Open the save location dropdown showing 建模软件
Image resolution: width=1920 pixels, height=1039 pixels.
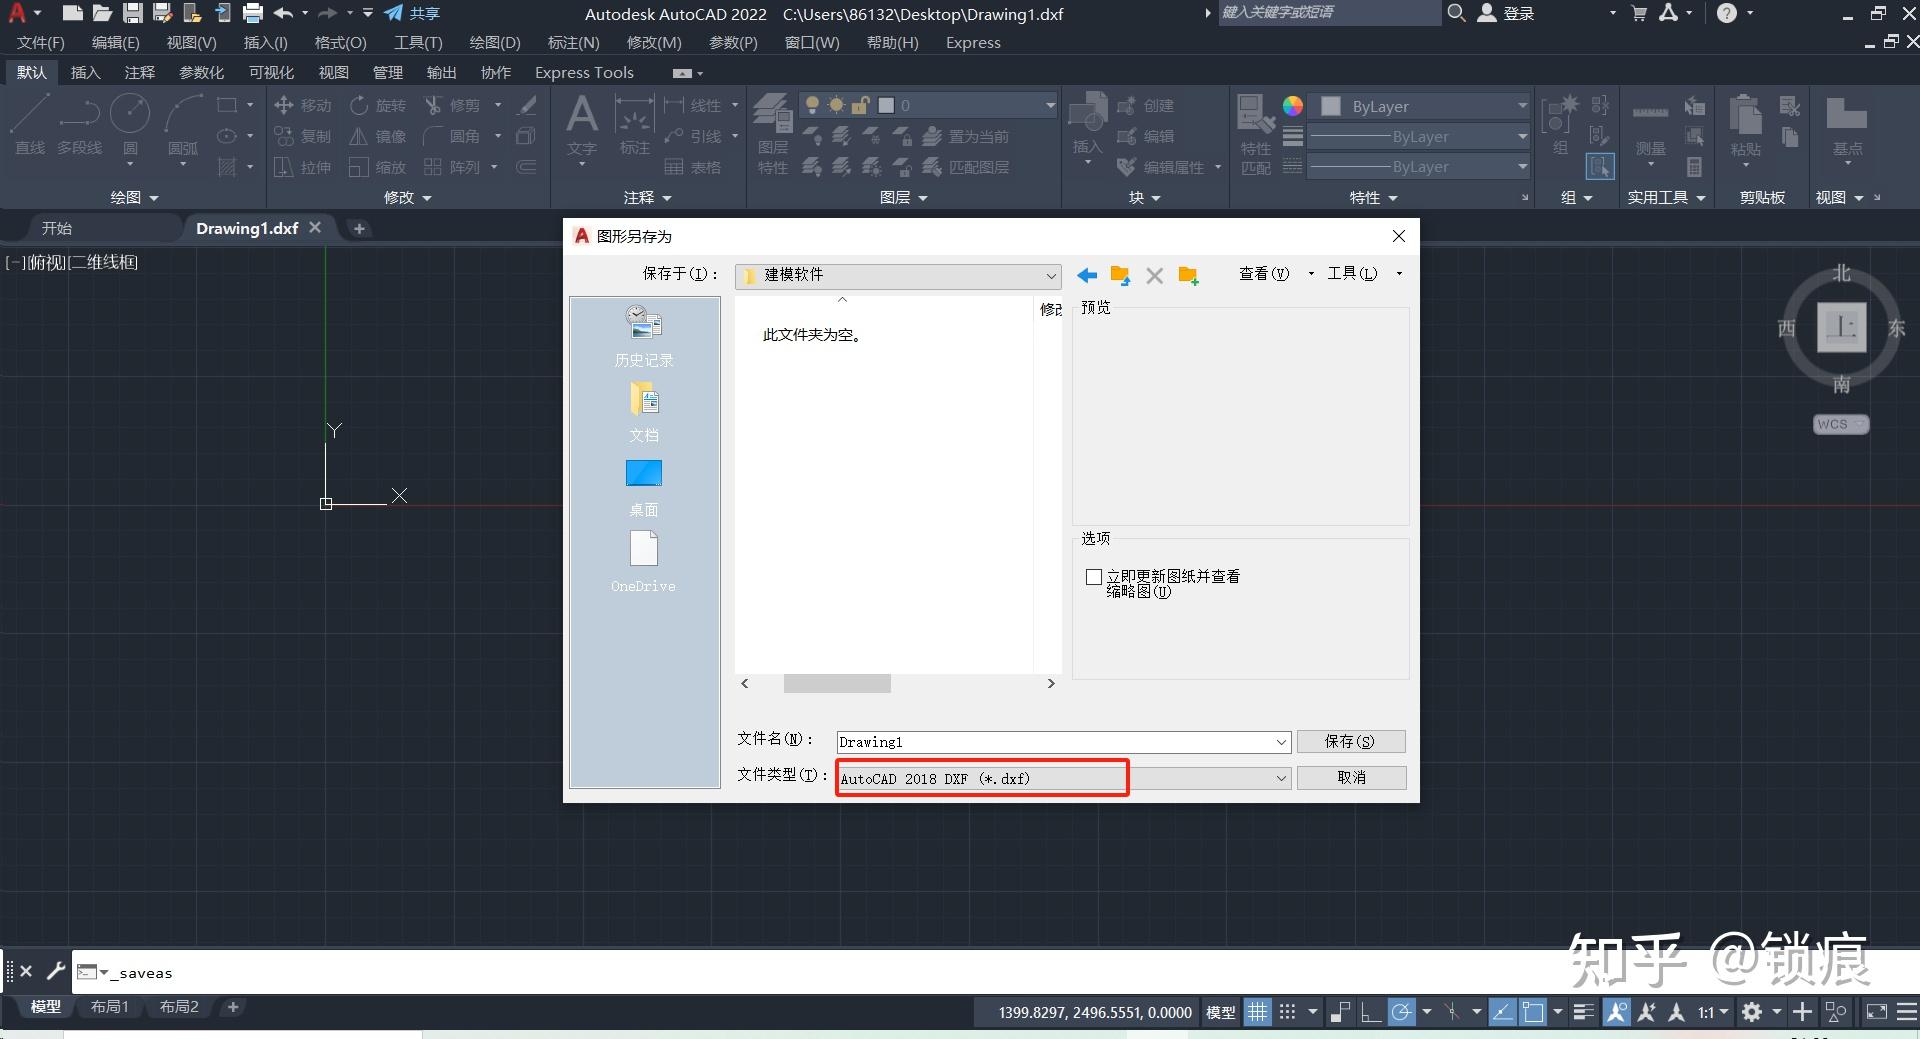coord(1050,275)
